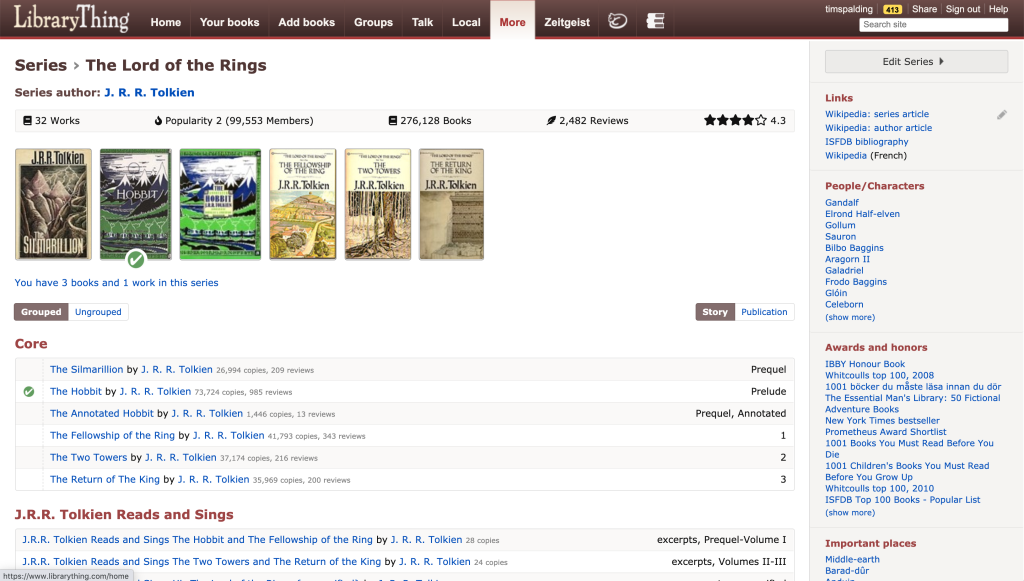
Task: Open The Fellowship of the Ring title link
Action: point(112,435)
